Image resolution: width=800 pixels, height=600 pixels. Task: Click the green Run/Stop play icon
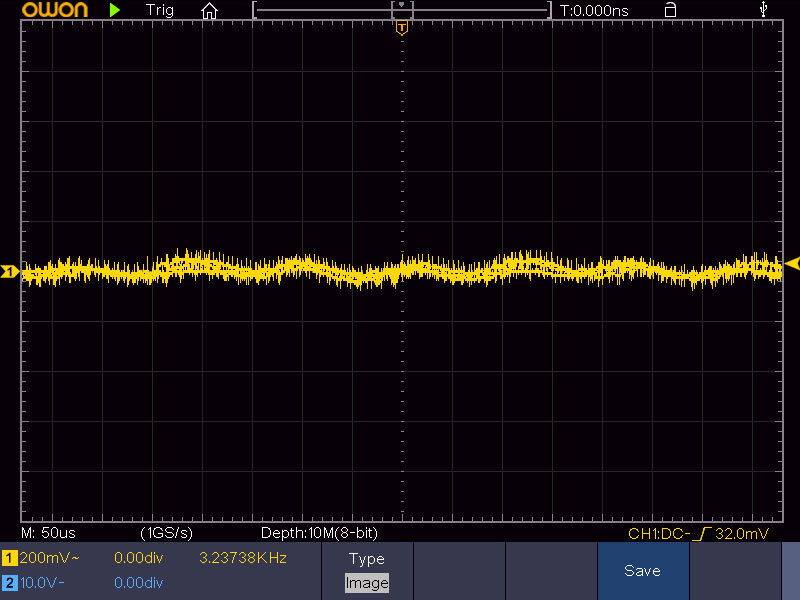(115, 10)
